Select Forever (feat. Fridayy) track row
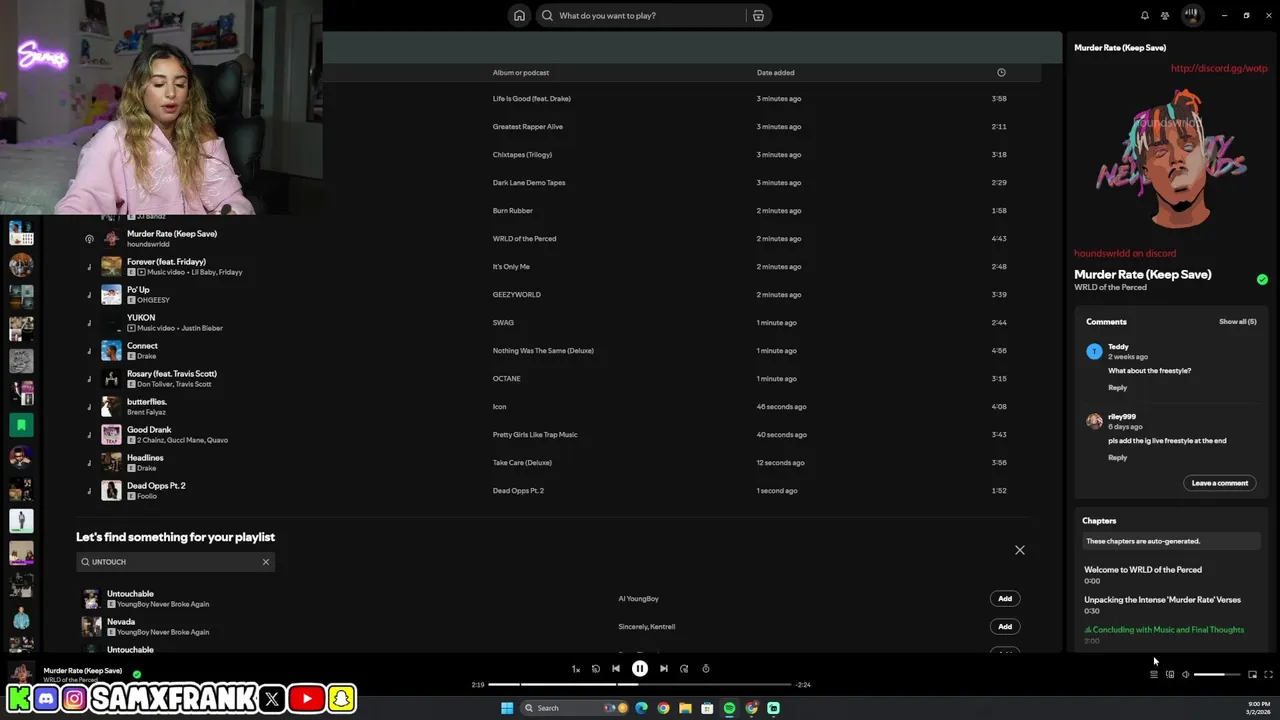This screenshot has width=1280, height=720. [x=560, y=267]
